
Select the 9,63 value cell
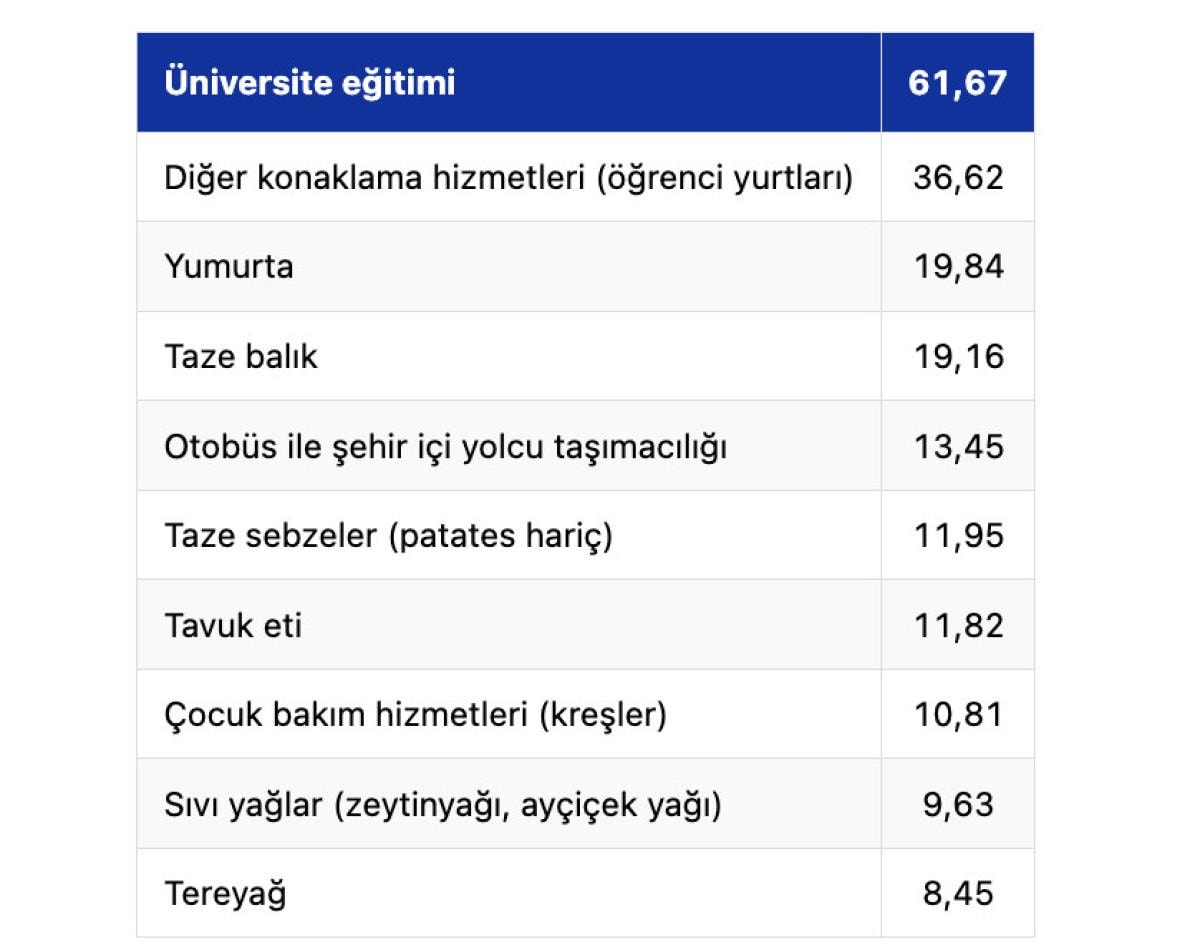pos(957,804)
